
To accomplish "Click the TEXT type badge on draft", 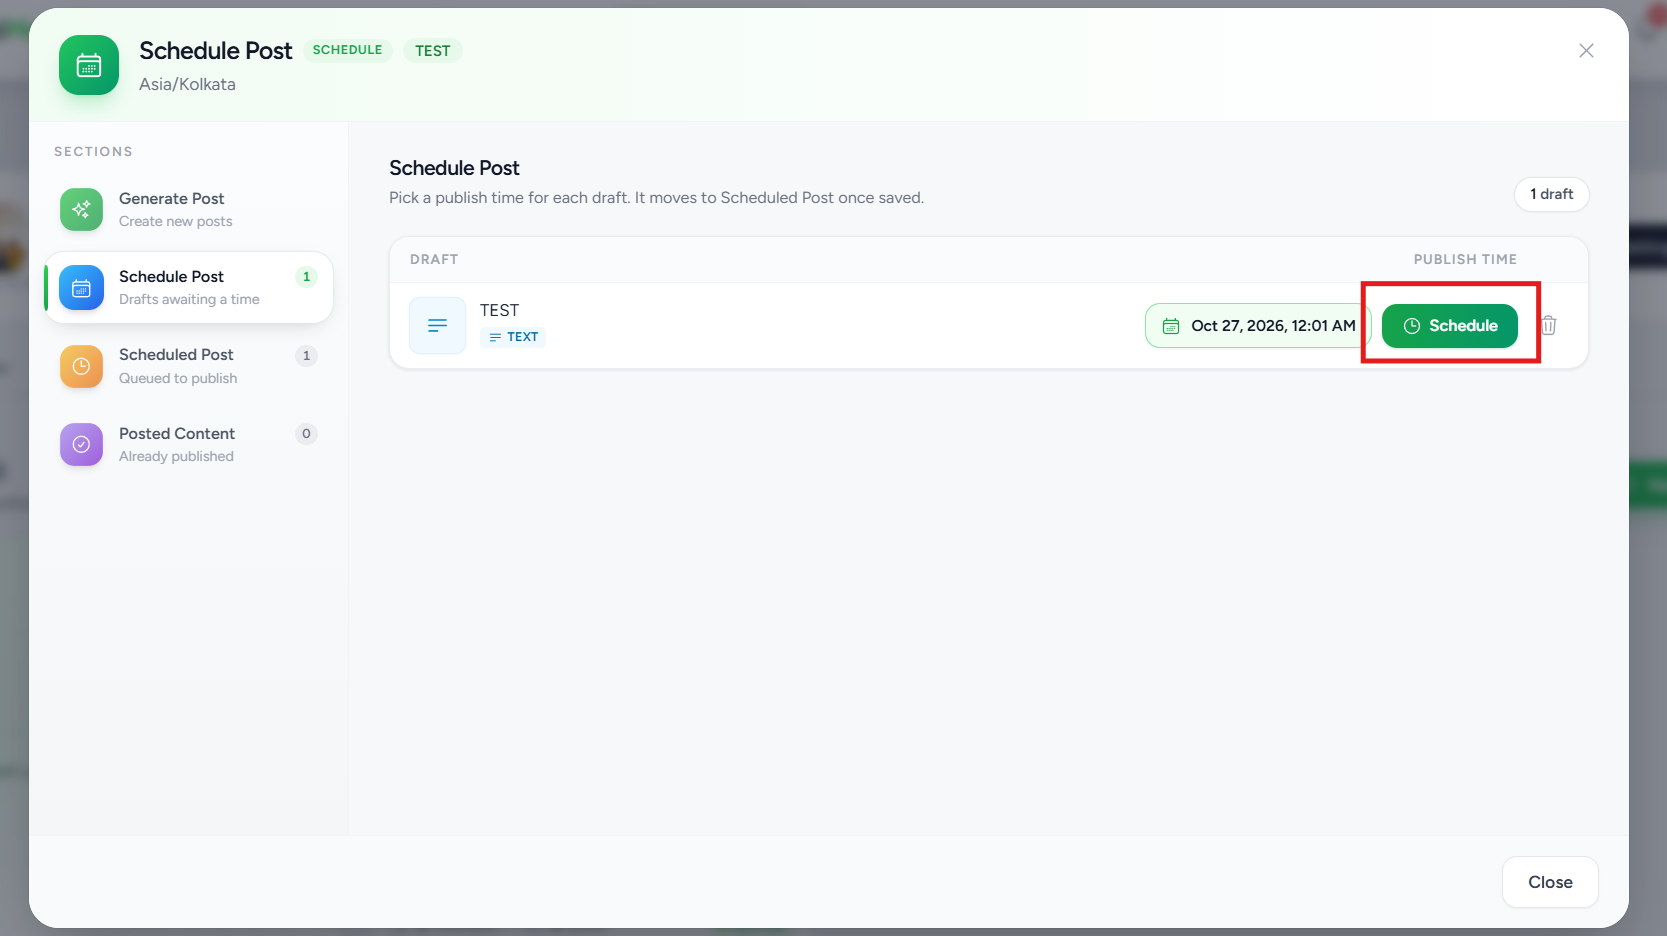I will 513,337.
